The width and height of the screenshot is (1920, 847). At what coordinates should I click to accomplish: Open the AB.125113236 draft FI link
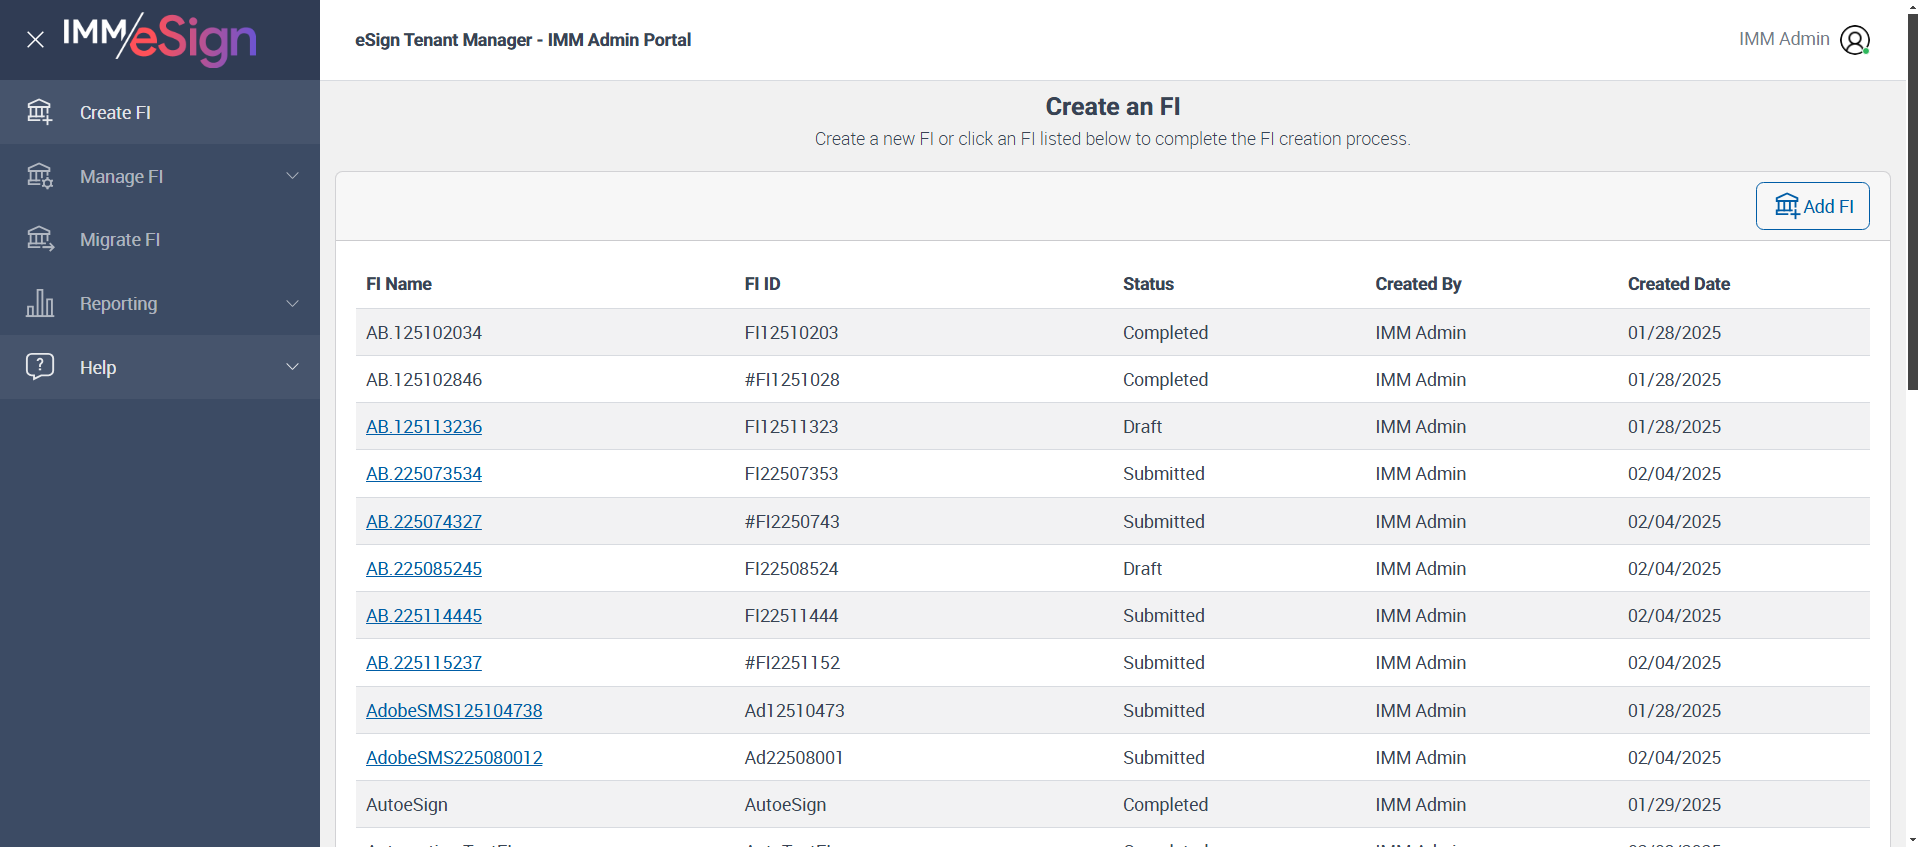click(x=424, y=427)
